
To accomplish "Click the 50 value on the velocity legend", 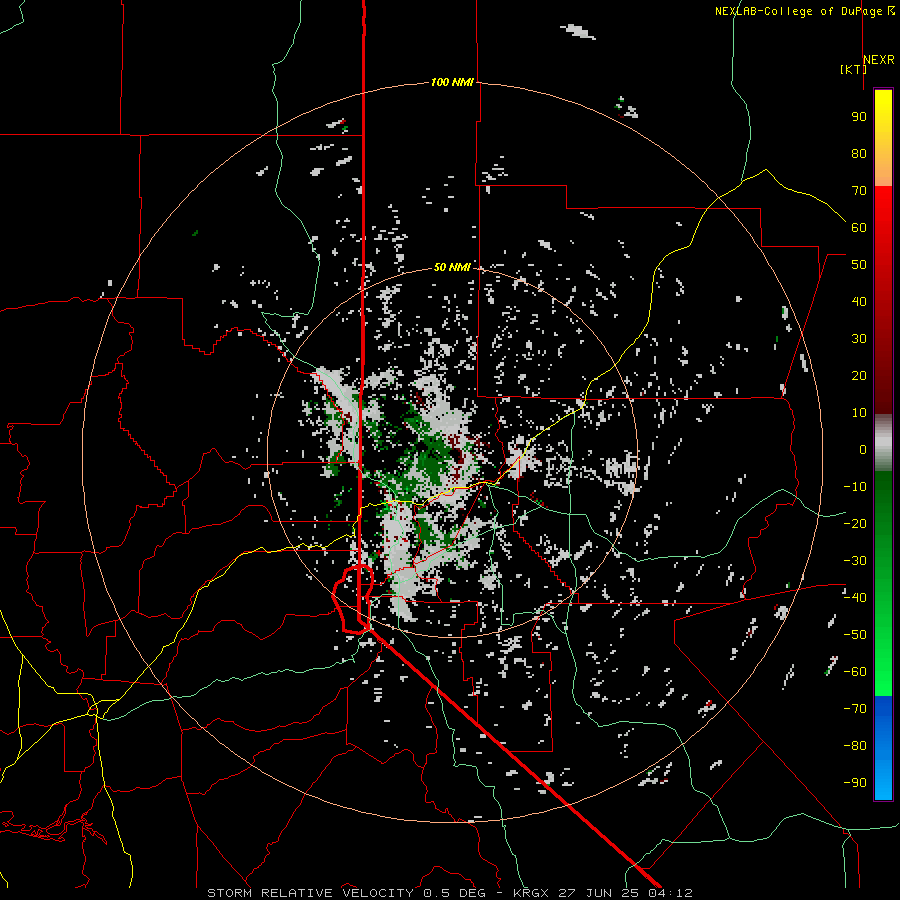I will pyautogui.click(x=859, y=265).
